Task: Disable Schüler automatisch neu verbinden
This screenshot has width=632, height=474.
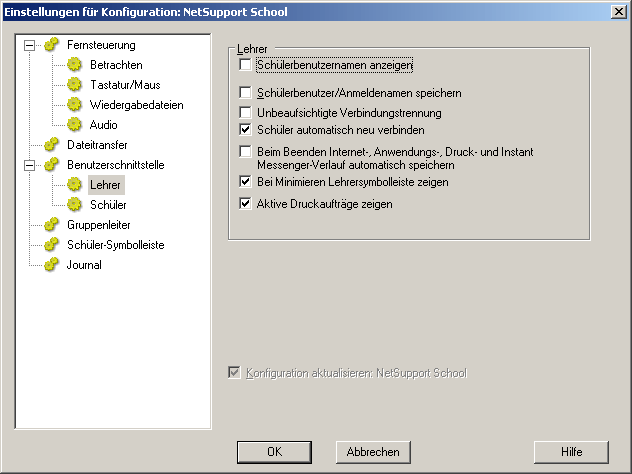Action: pyautogui.click(x=246, y=130)
